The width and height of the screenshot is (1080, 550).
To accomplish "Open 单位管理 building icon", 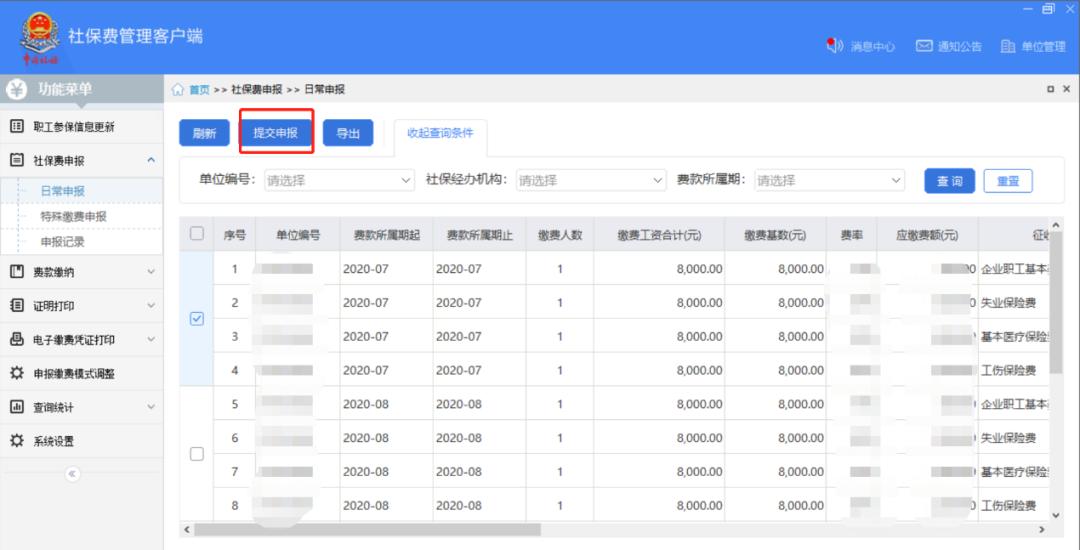I will click(x=1007, y=46).
